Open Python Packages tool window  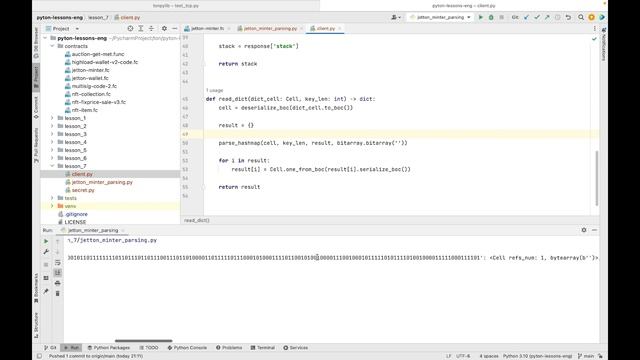tap(109, 348)
